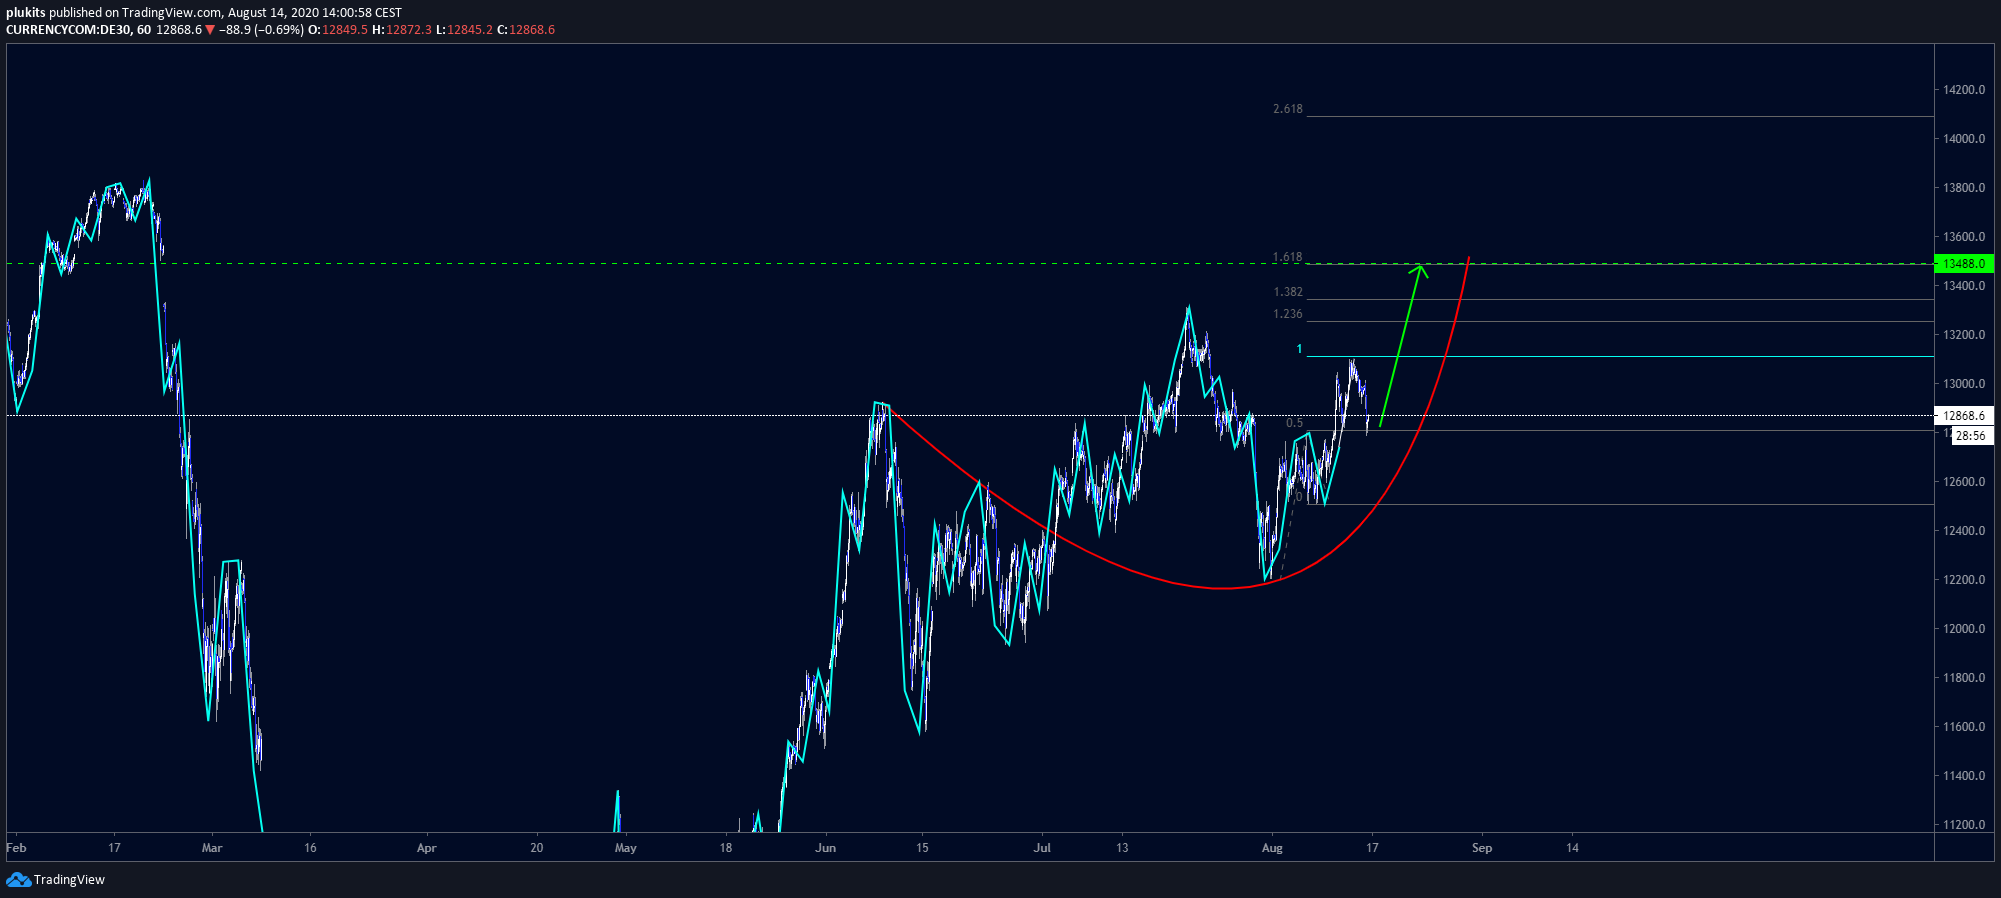Click the 0.5 Fibonacci level label
The image size is (2001, 898).
(x=1294, y=423)
